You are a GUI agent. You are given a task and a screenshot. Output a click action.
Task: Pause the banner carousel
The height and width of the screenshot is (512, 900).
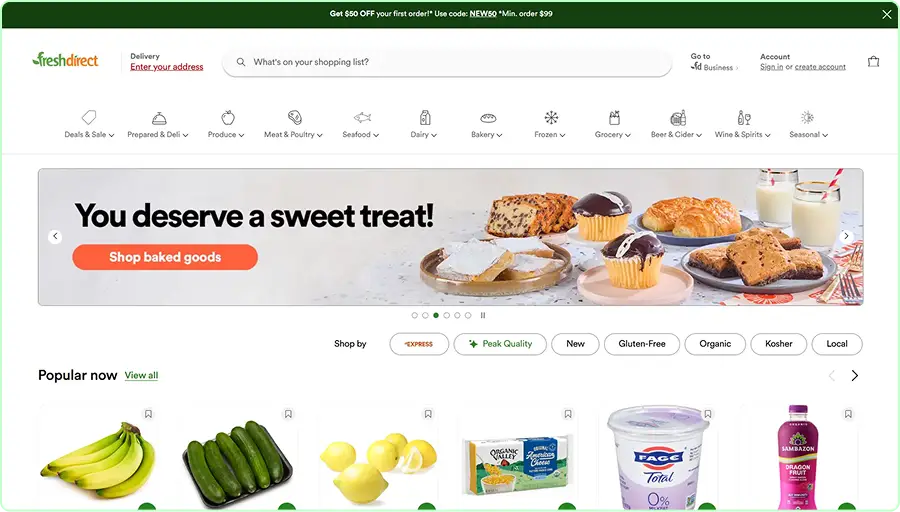click(483, 315)
